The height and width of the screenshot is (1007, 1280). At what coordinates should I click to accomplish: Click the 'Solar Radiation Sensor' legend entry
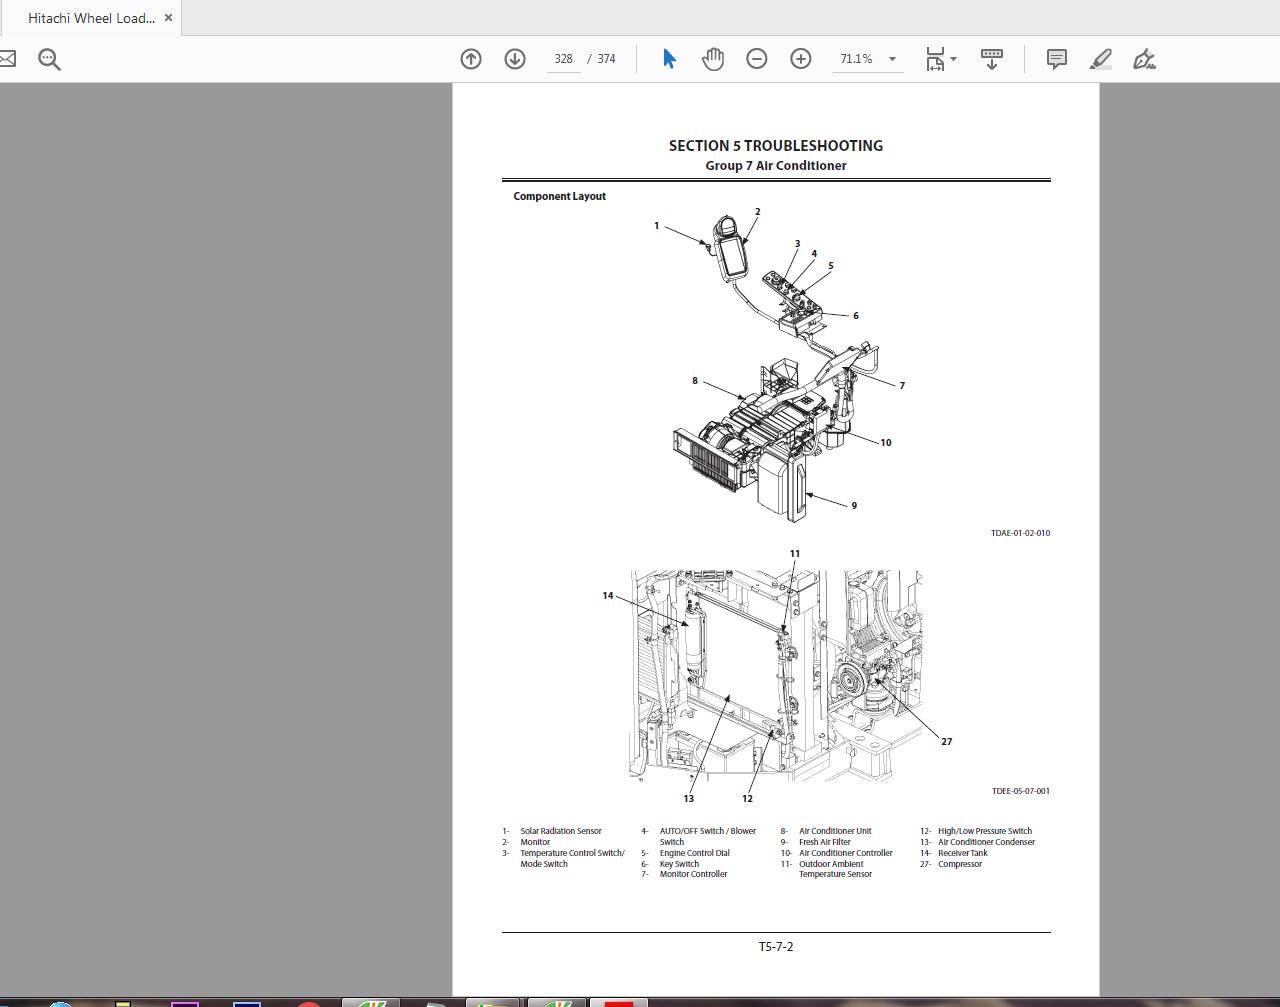pyautogui.click(x=561, y=831)
